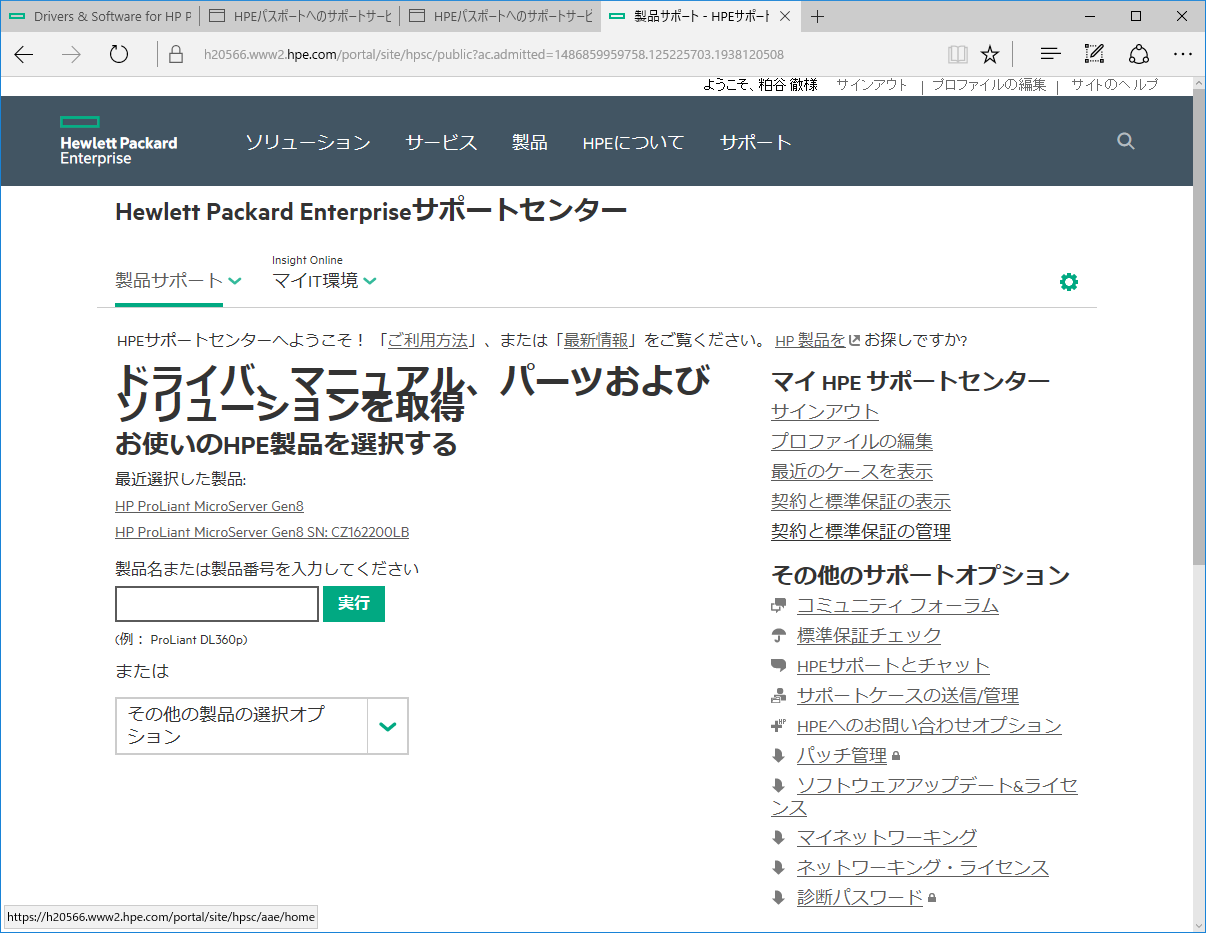1206x933 pixels.
Task: Open the サービス navigation menu
Action: 441,143
